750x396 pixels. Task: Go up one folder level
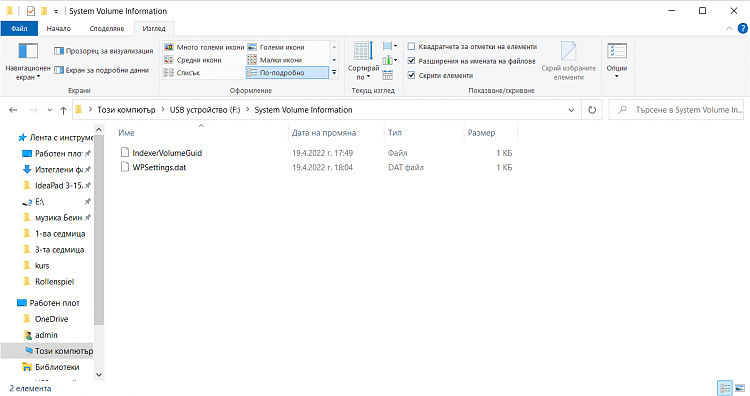(63, 110)
